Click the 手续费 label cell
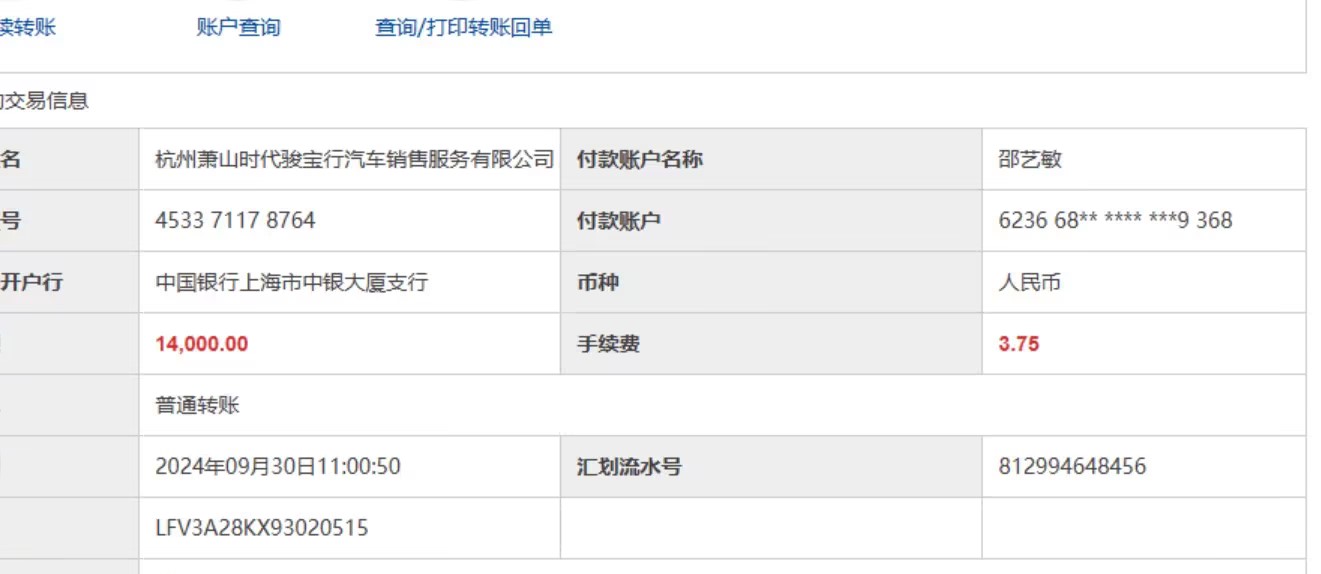Image resolution: width=1321 pixels, height=574 pixels. pyautogui.click(x=771, y=344)
